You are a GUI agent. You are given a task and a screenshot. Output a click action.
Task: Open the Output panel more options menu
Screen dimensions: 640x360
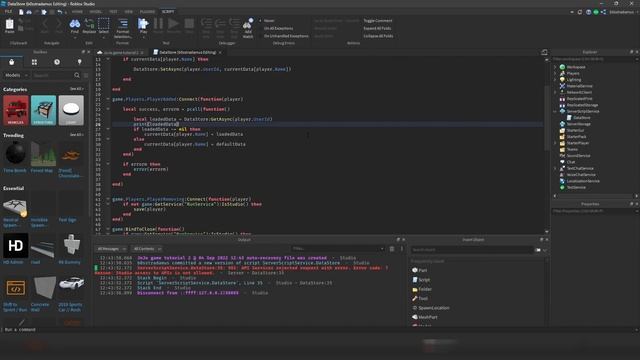[402, 249]
